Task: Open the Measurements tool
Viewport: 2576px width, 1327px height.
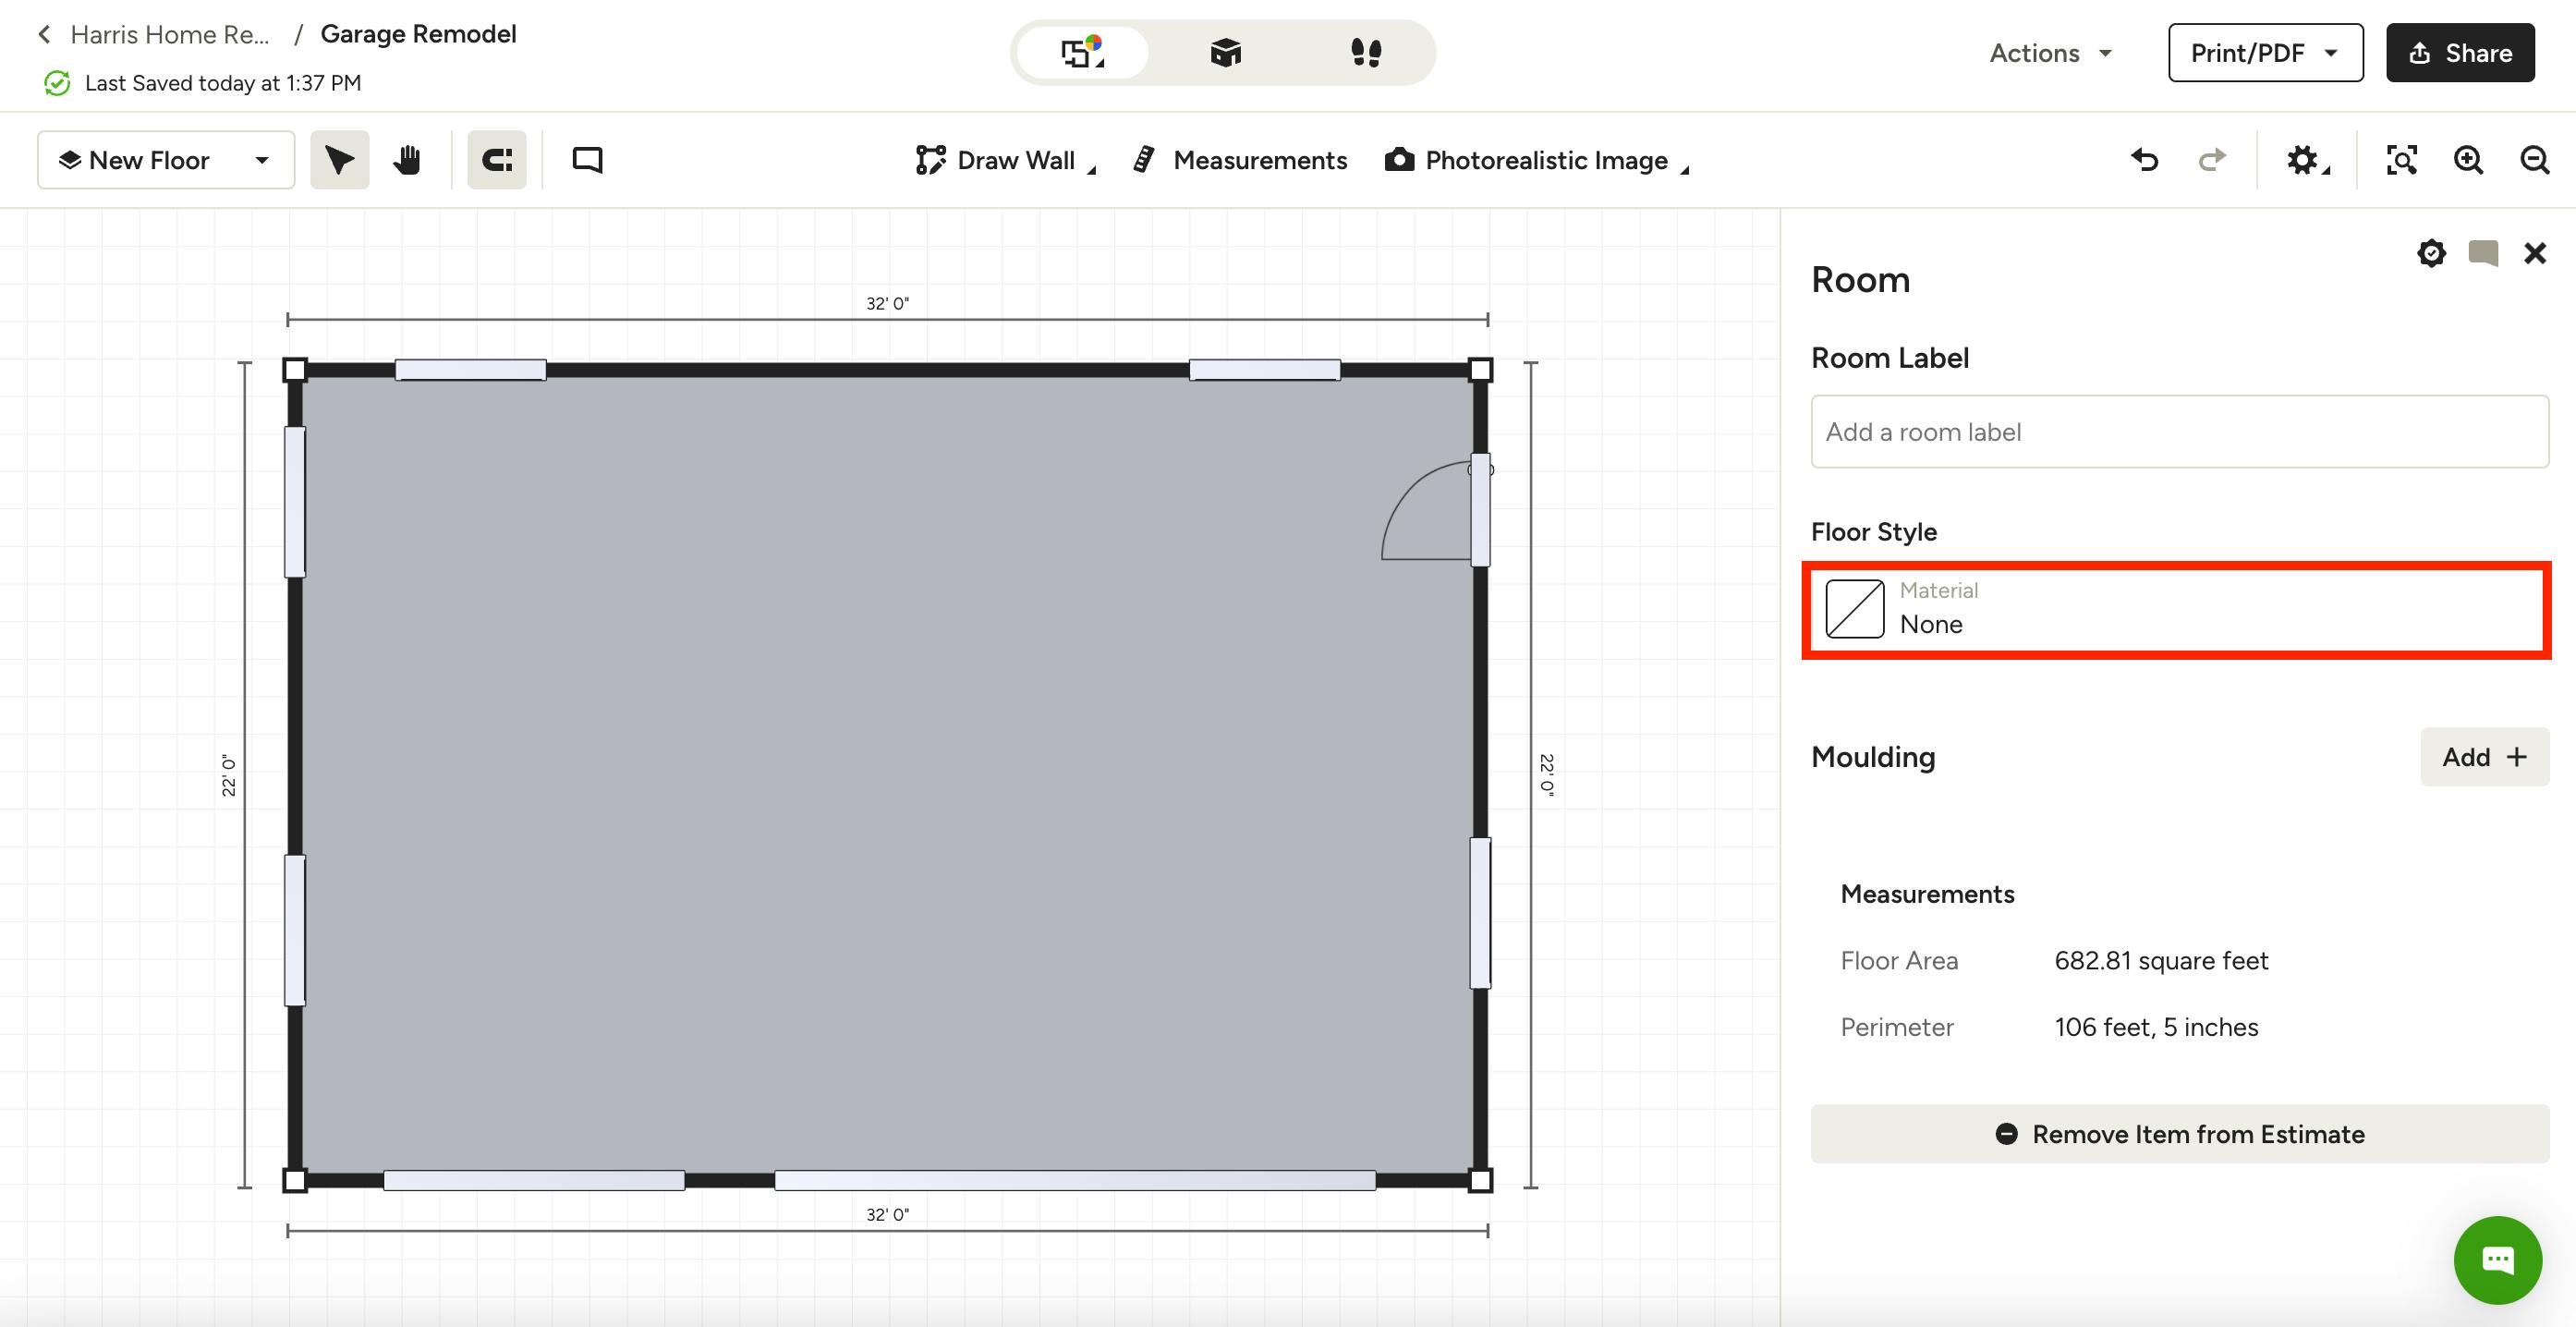Action: [x=1240, y=160]
